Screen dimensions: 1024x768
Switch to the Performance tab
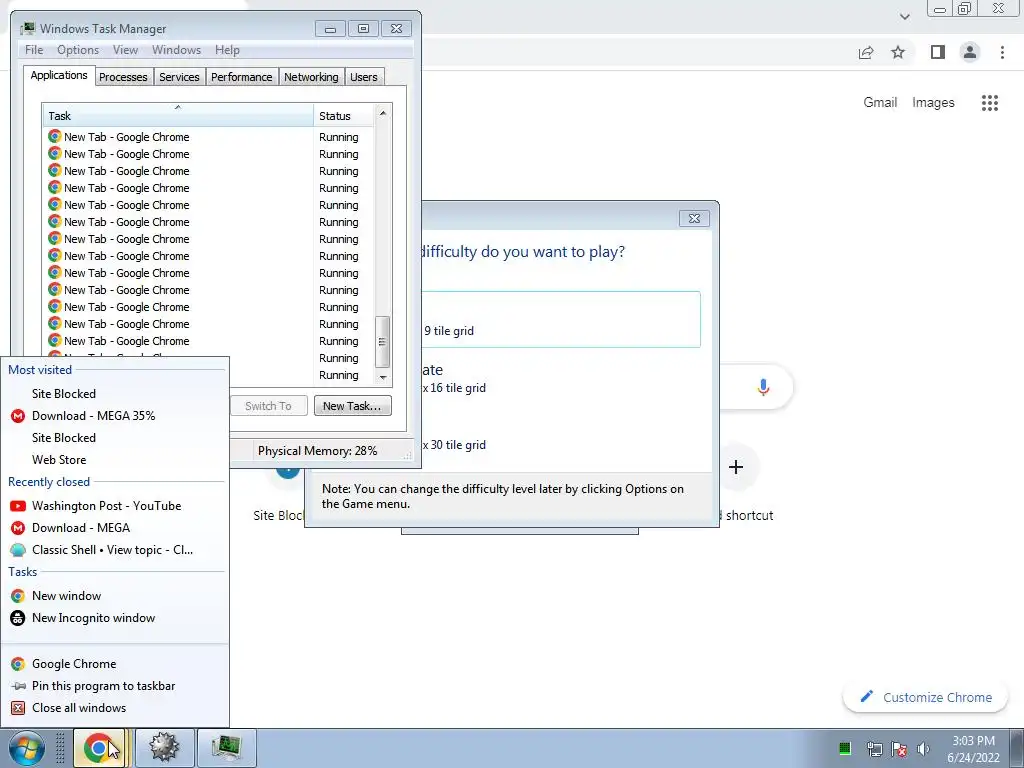(x=242, y=77)
